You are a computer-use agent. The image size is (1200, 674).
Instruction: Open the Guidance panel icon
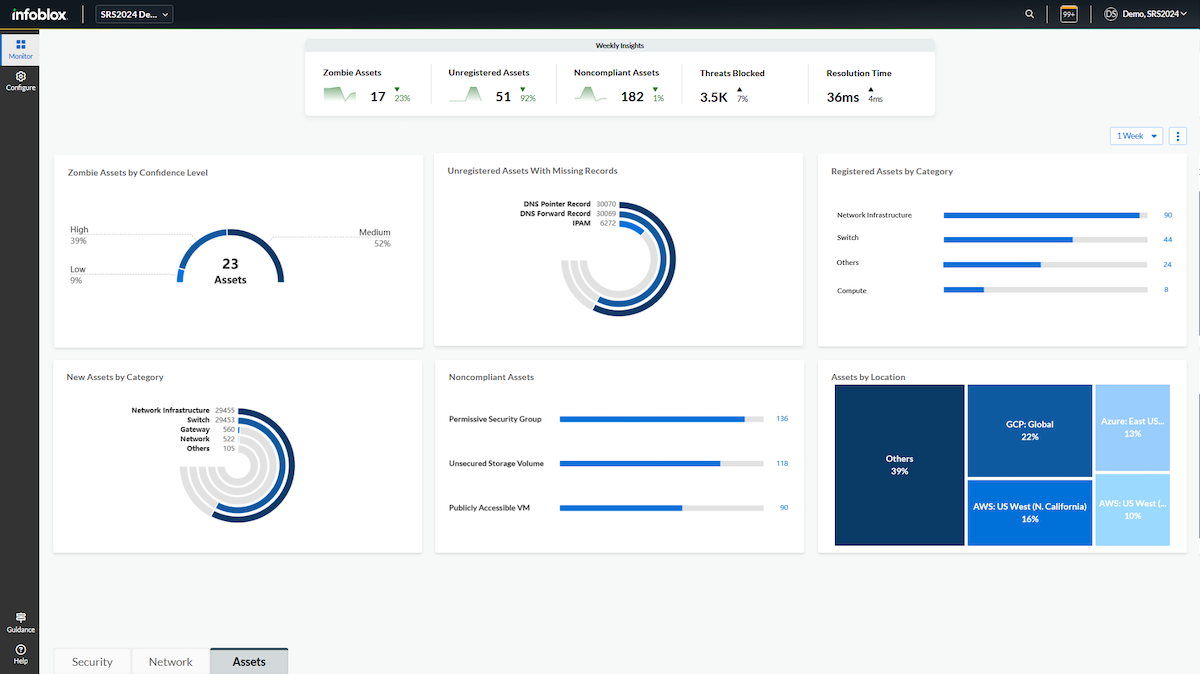click(x=21, y=622)
